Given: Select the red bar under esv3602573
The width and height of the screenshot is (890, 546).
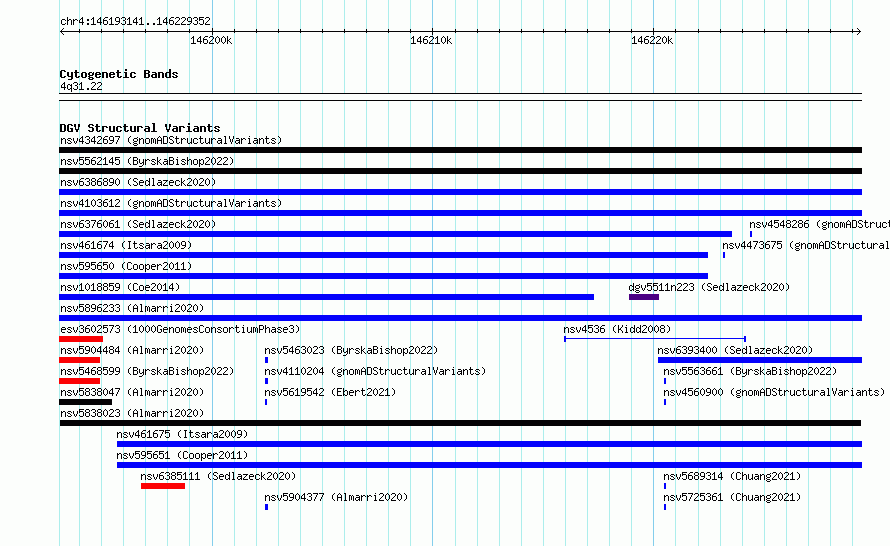Looking at the screenshot, I should pyautogui.click(x=81, y=339).
